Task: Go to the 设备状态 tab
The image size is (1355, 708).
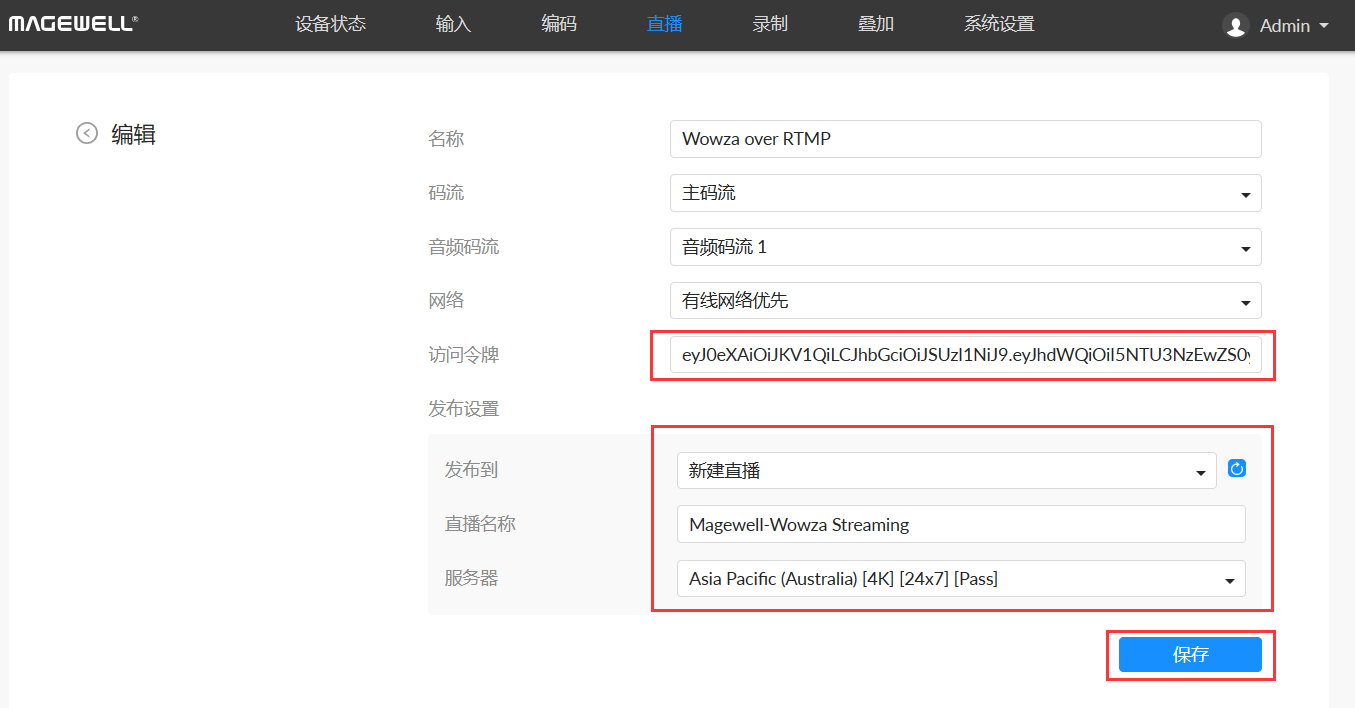Action: pyautogui.click(x=330, y=24)
